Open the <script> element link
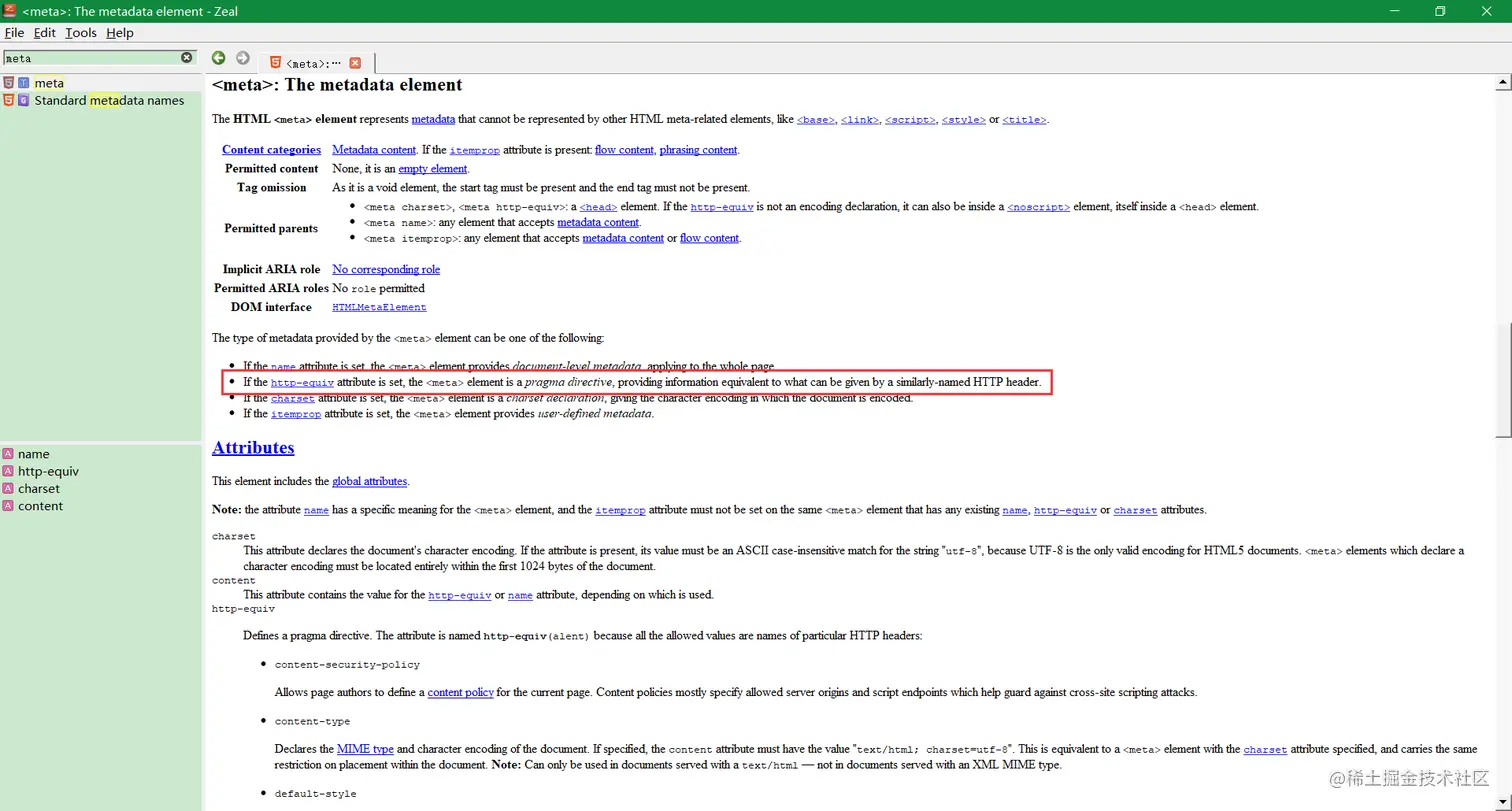Screen dimensions: 1512x811 [910, 120]
